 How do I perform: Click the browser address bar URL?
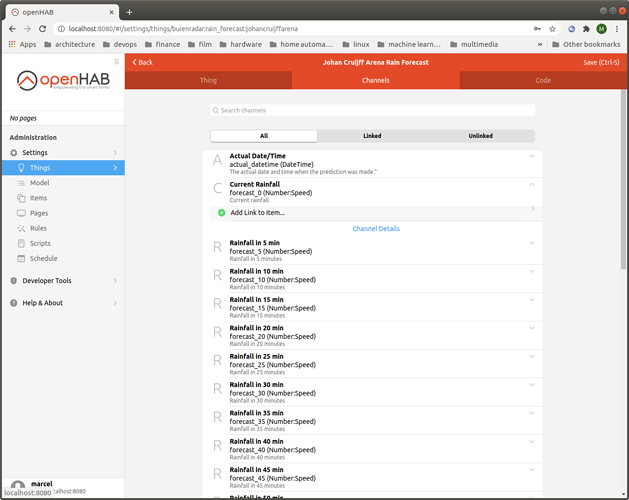click(x=183, y=29)
